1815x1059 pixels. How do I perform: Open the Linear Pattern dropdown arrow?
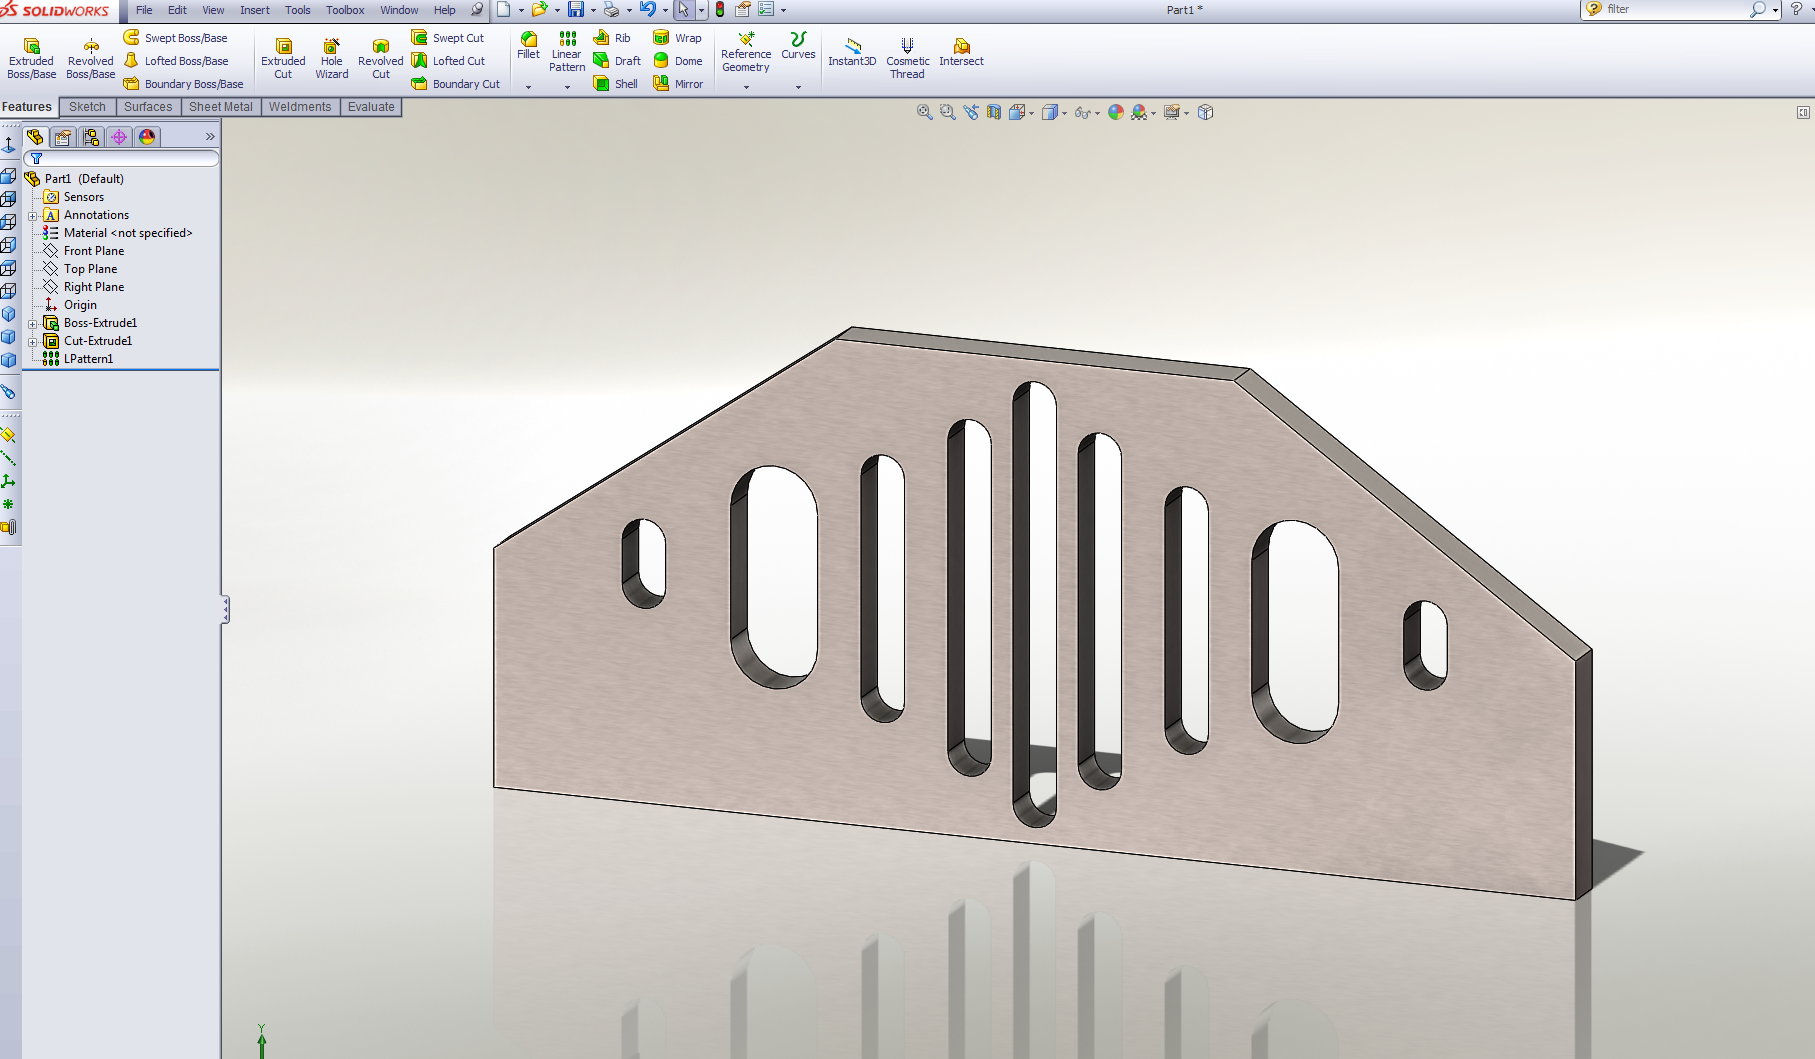point(567,87)
